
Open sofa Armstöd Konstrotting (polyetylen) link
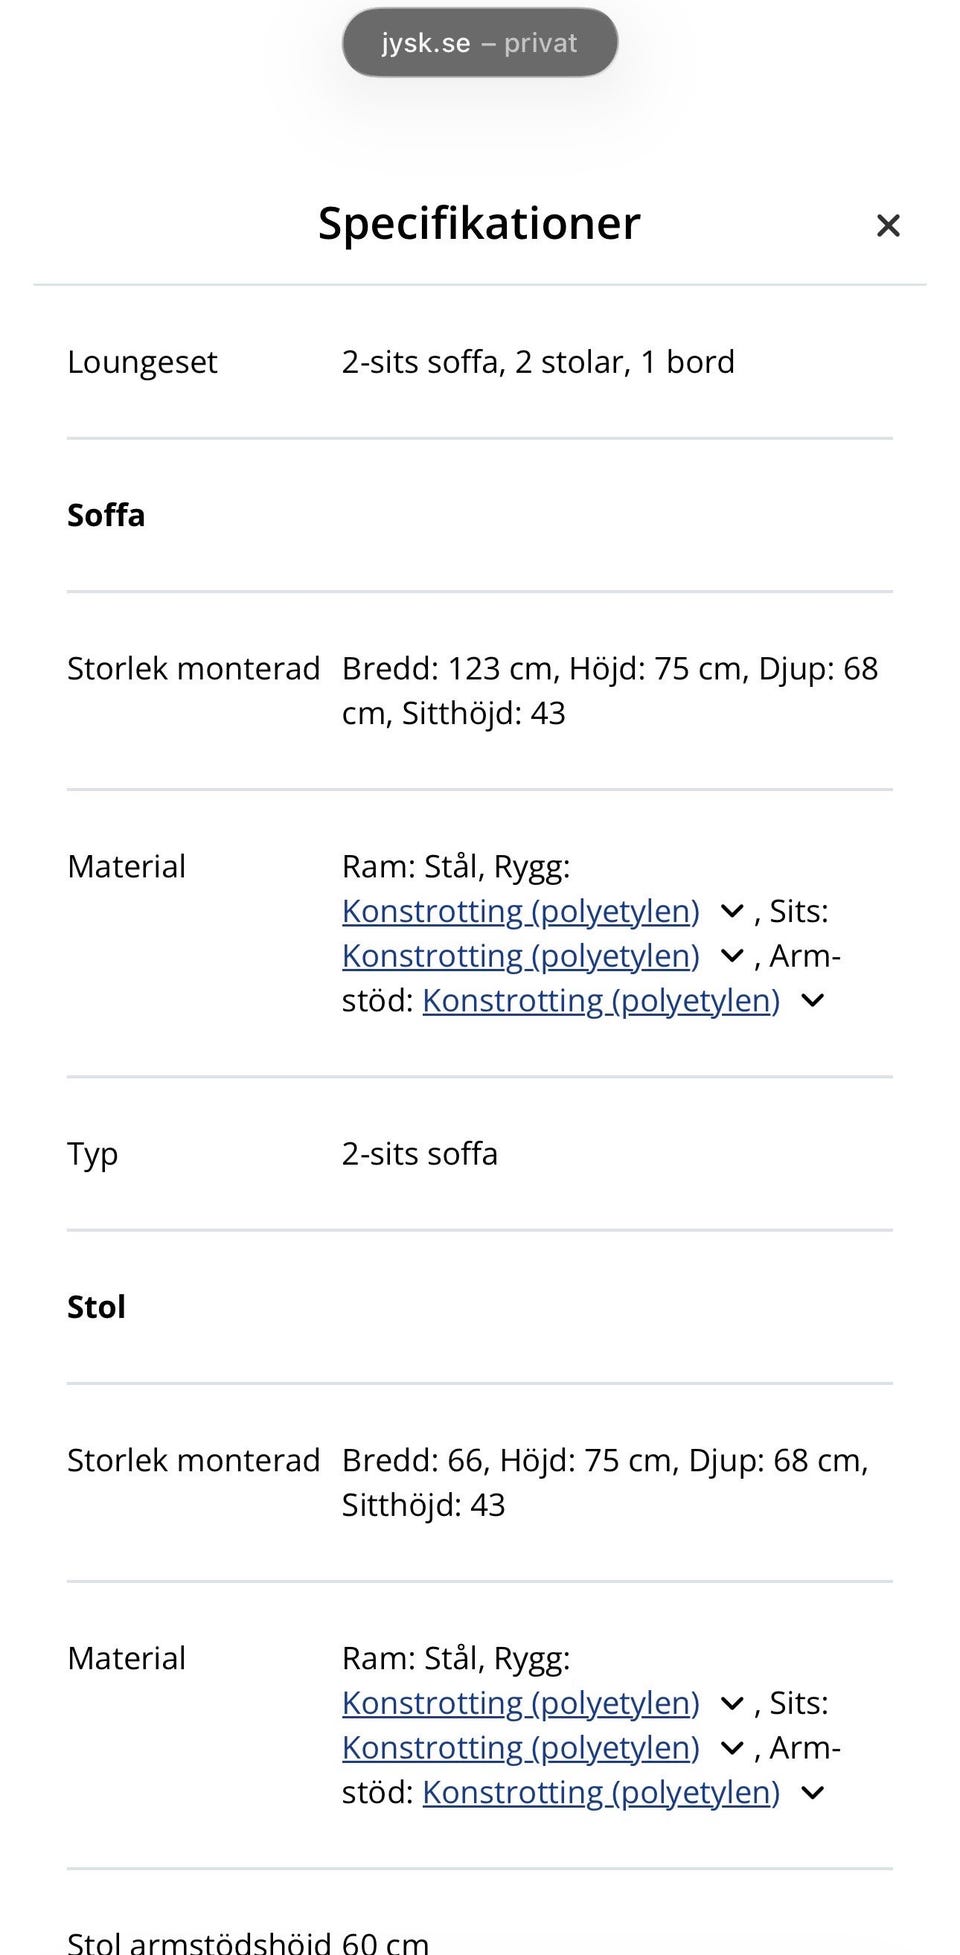point(600,1001)
